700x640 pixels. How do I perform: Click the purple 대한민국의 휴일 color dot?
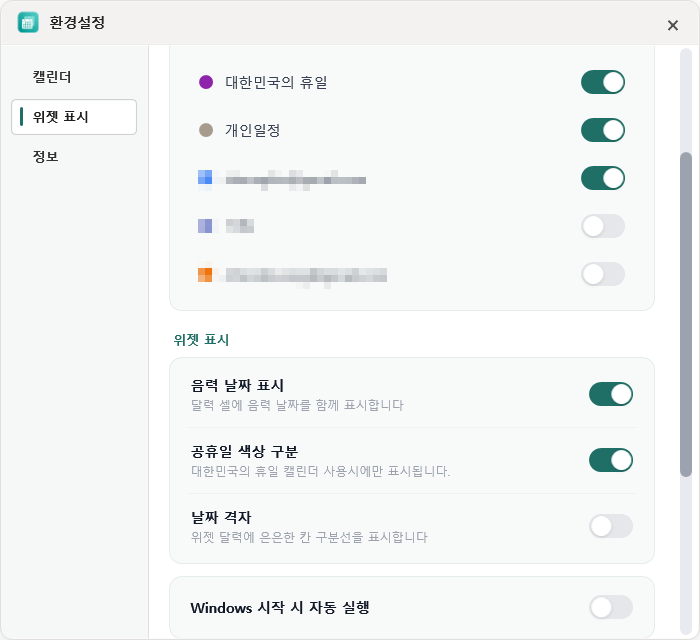point(206,82)
